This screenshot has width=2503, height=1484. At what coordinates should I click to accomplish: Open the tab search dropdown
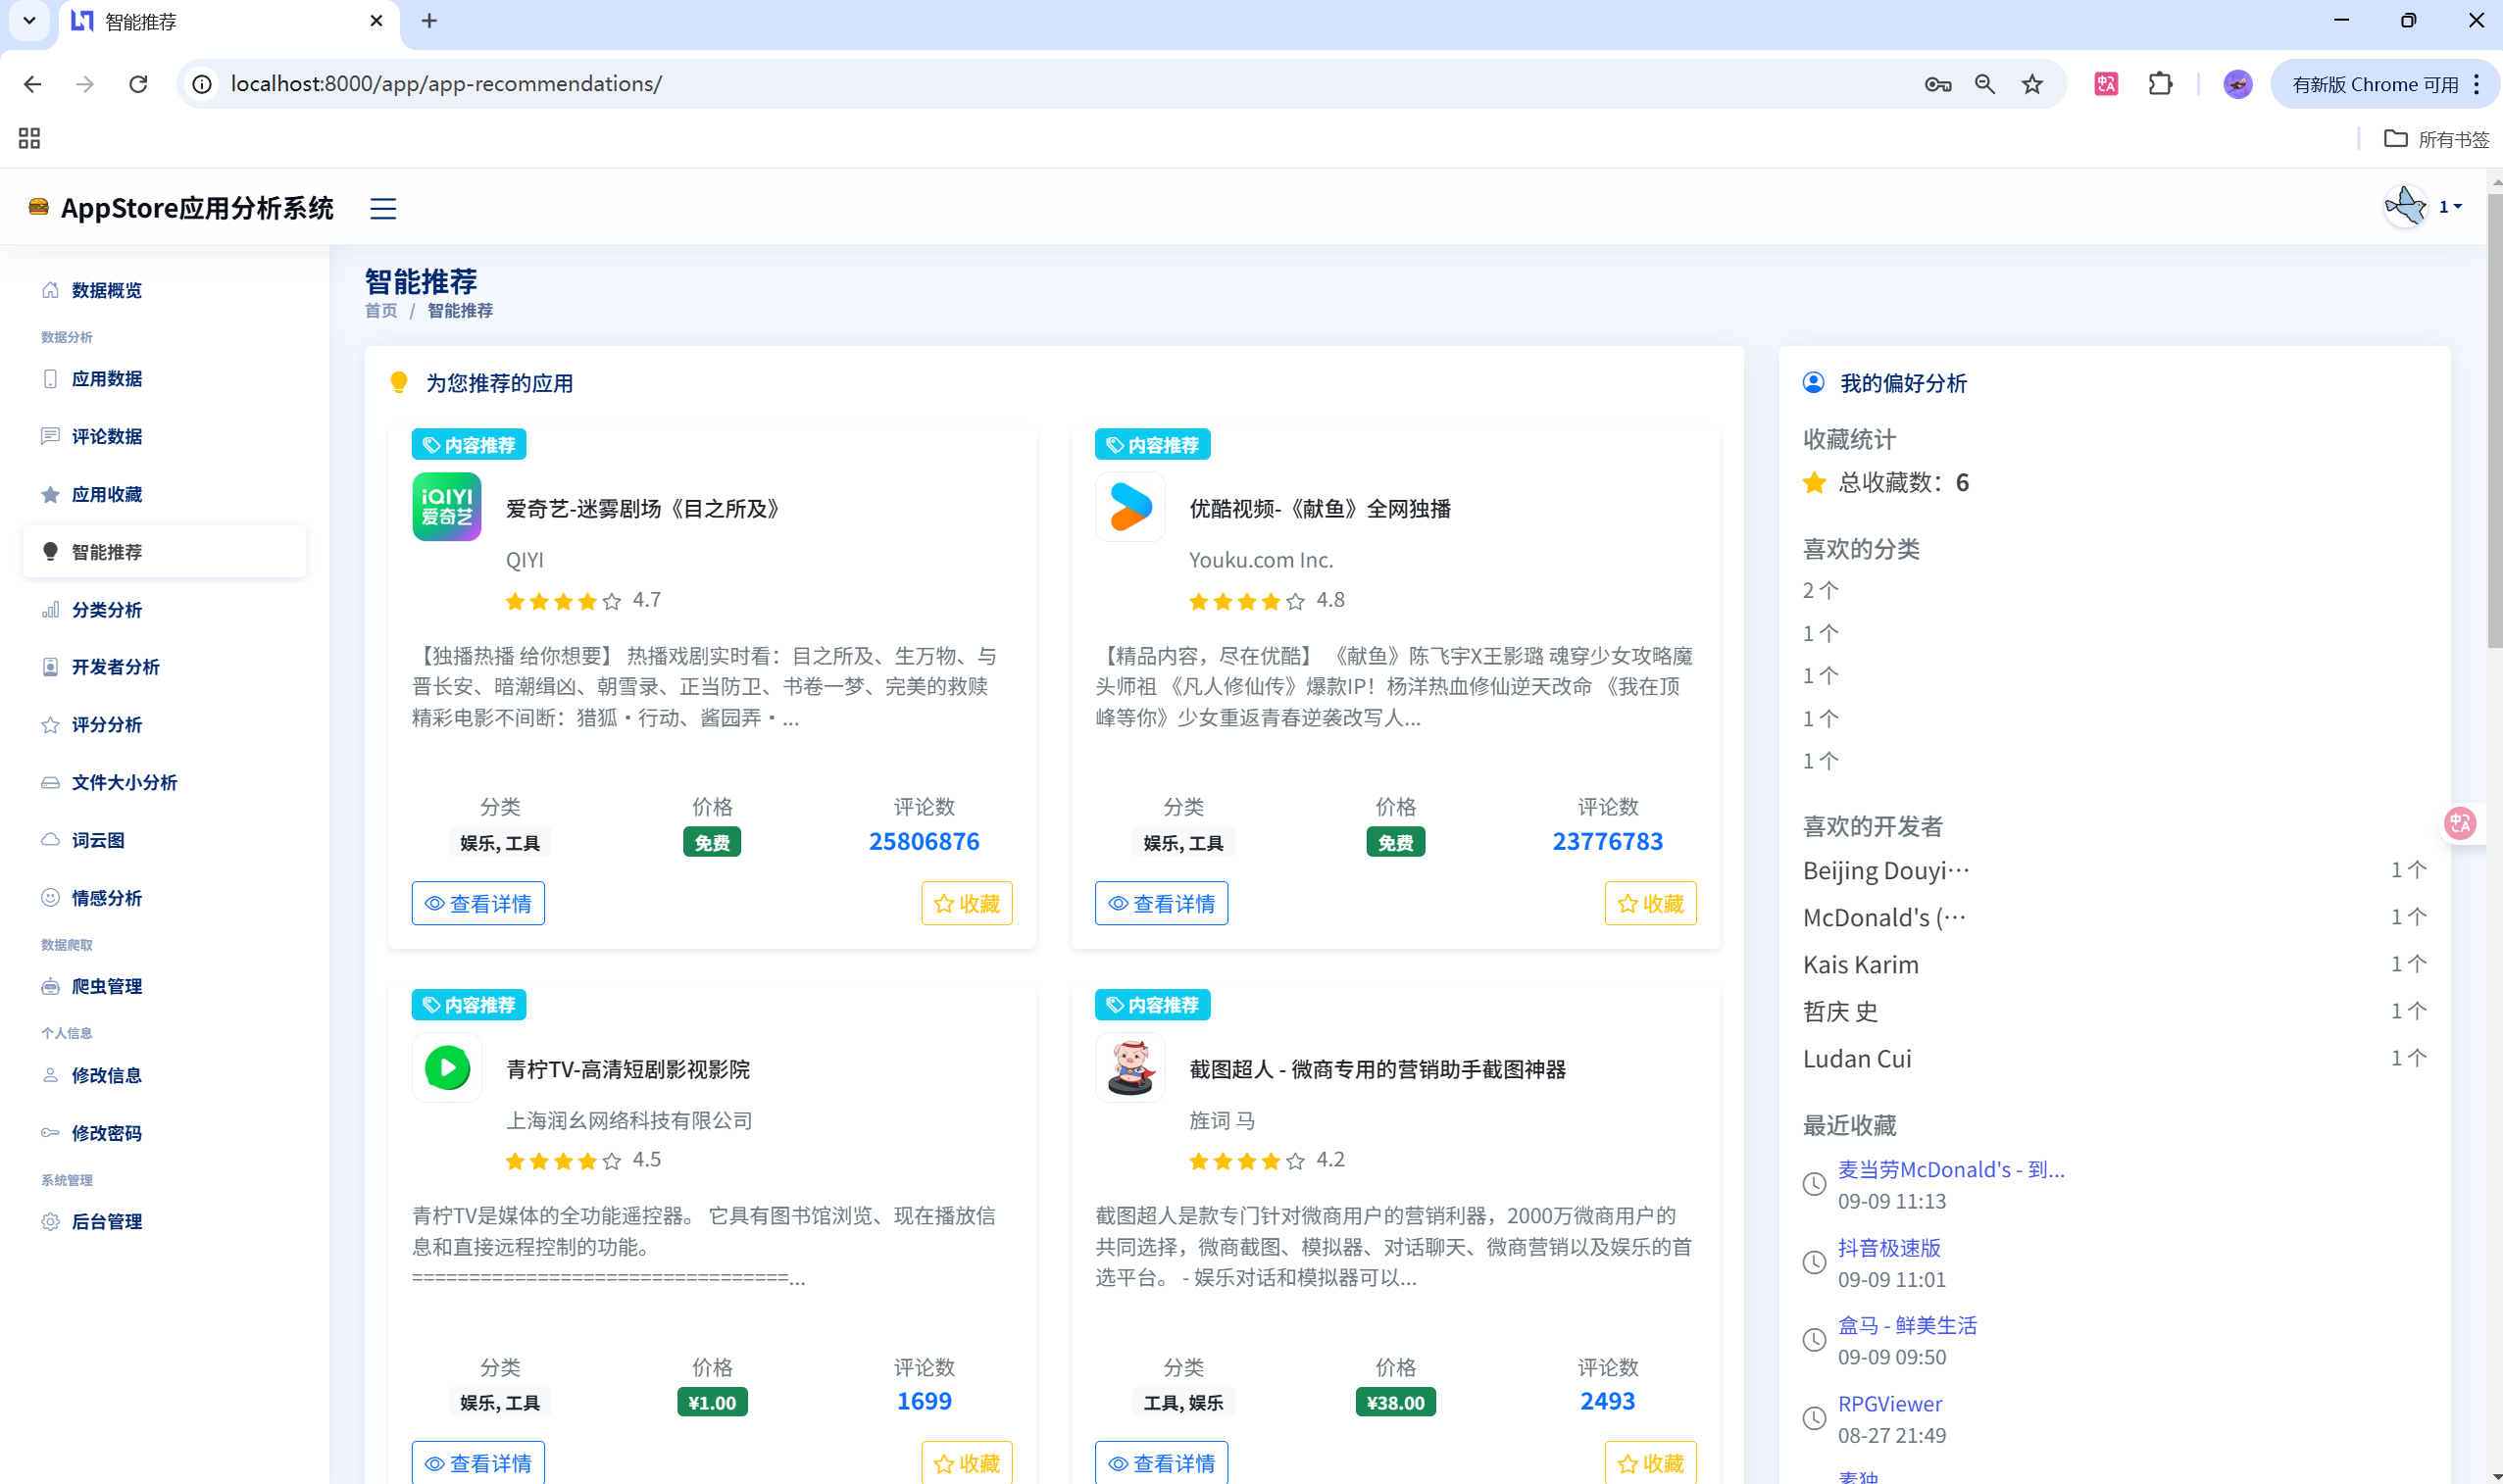point(29,21)
